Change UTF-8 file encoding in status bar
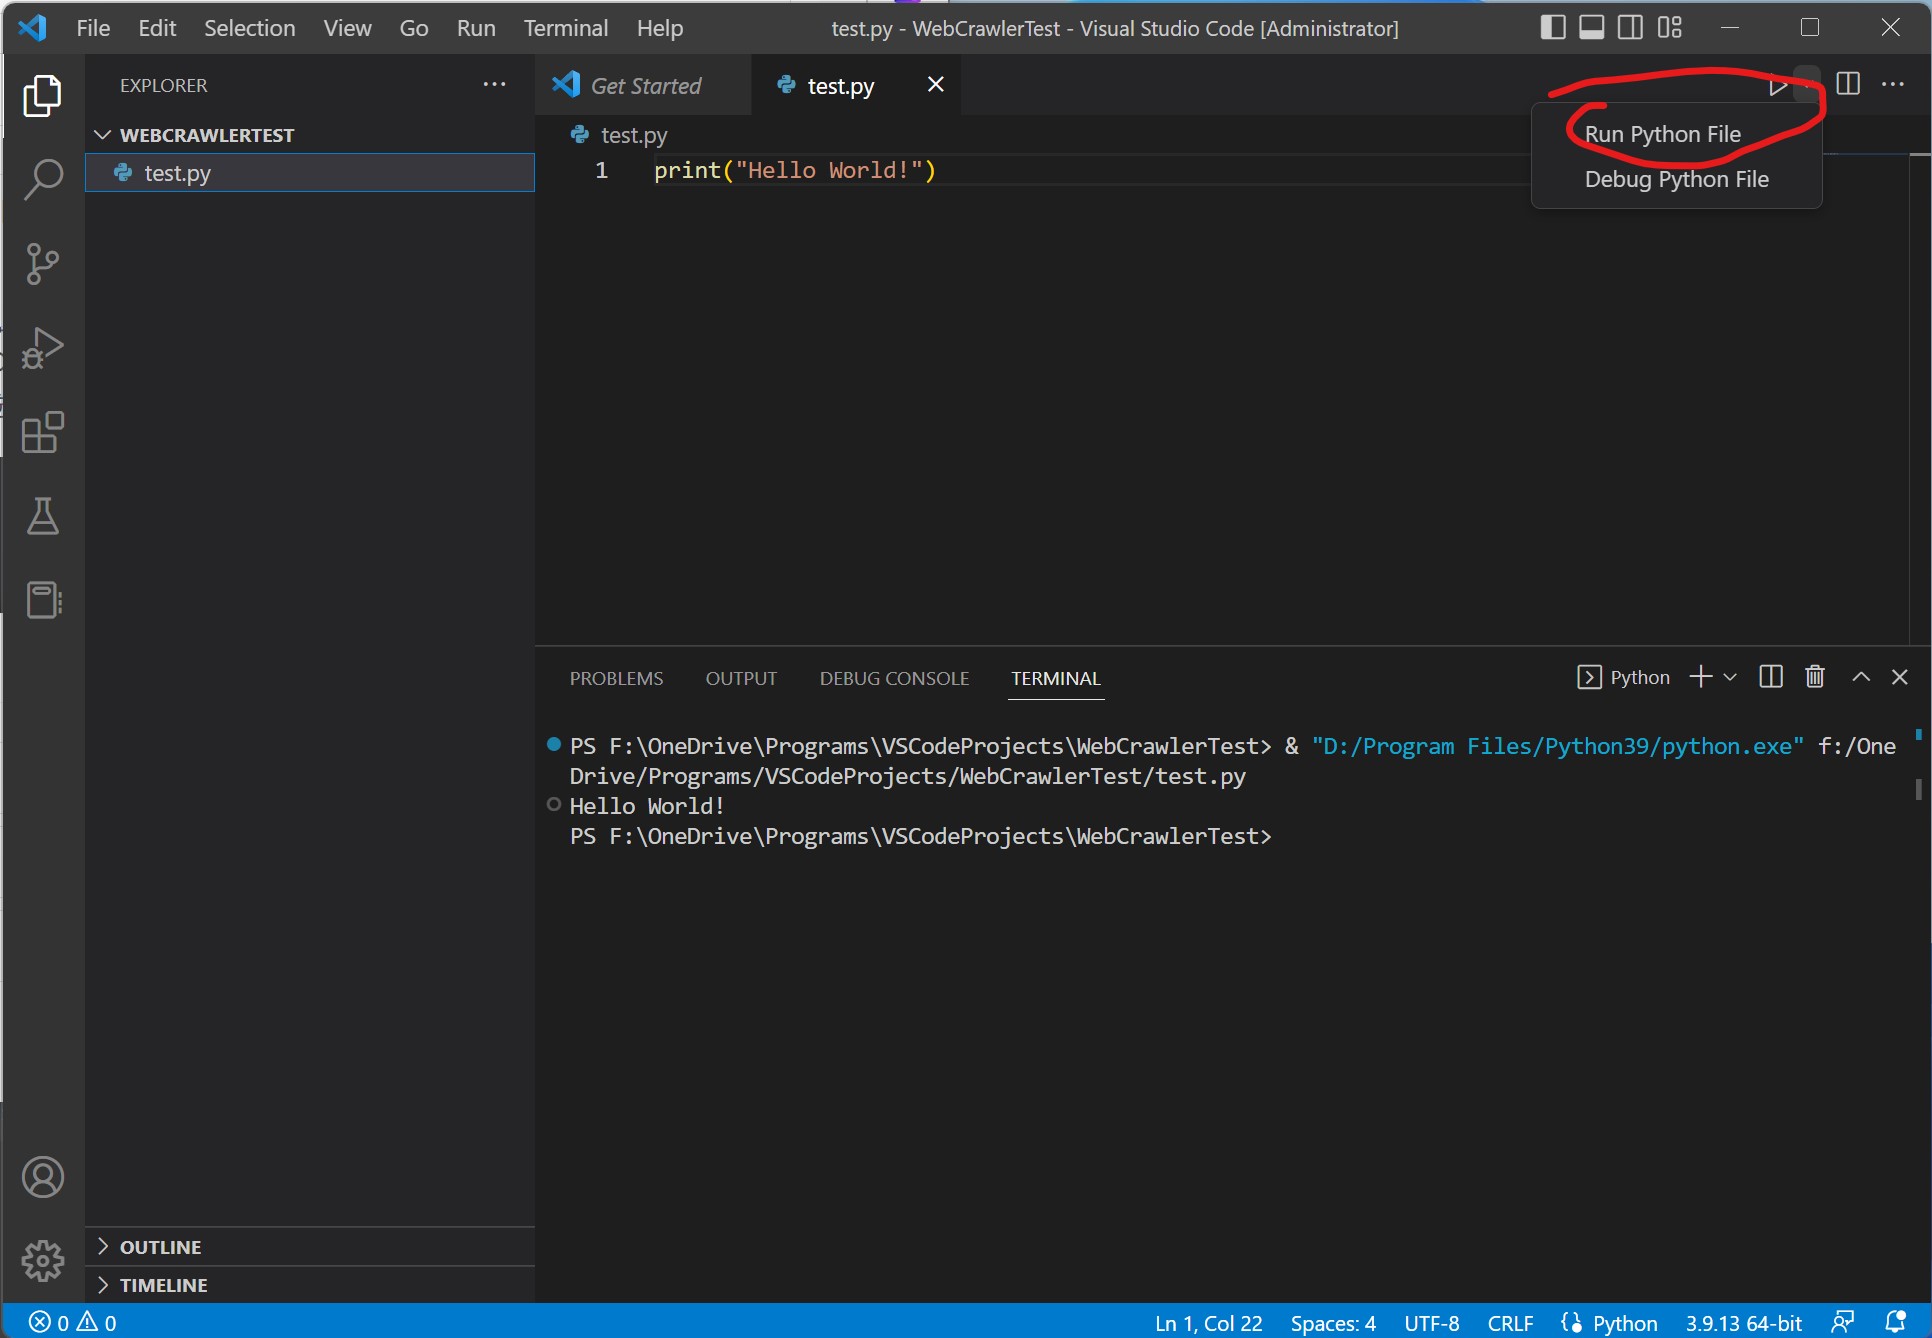Viewport: 1932px width, 1338px height. (x=1431, y=1322)
